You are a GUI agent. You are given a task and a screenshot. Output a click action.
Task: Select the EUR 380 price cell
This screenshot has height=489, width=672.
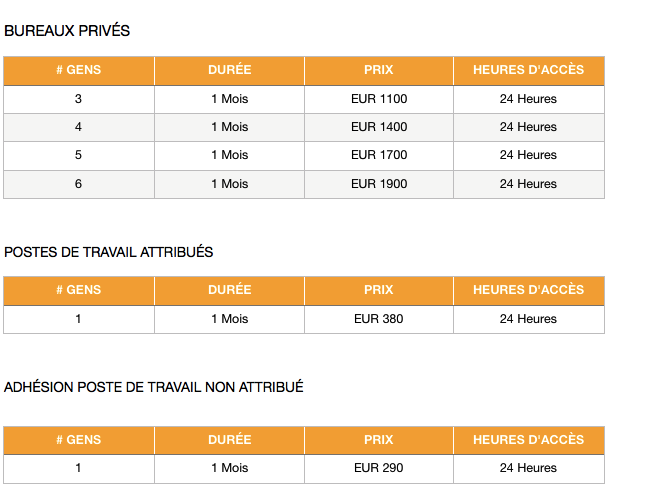pos(379,319)
